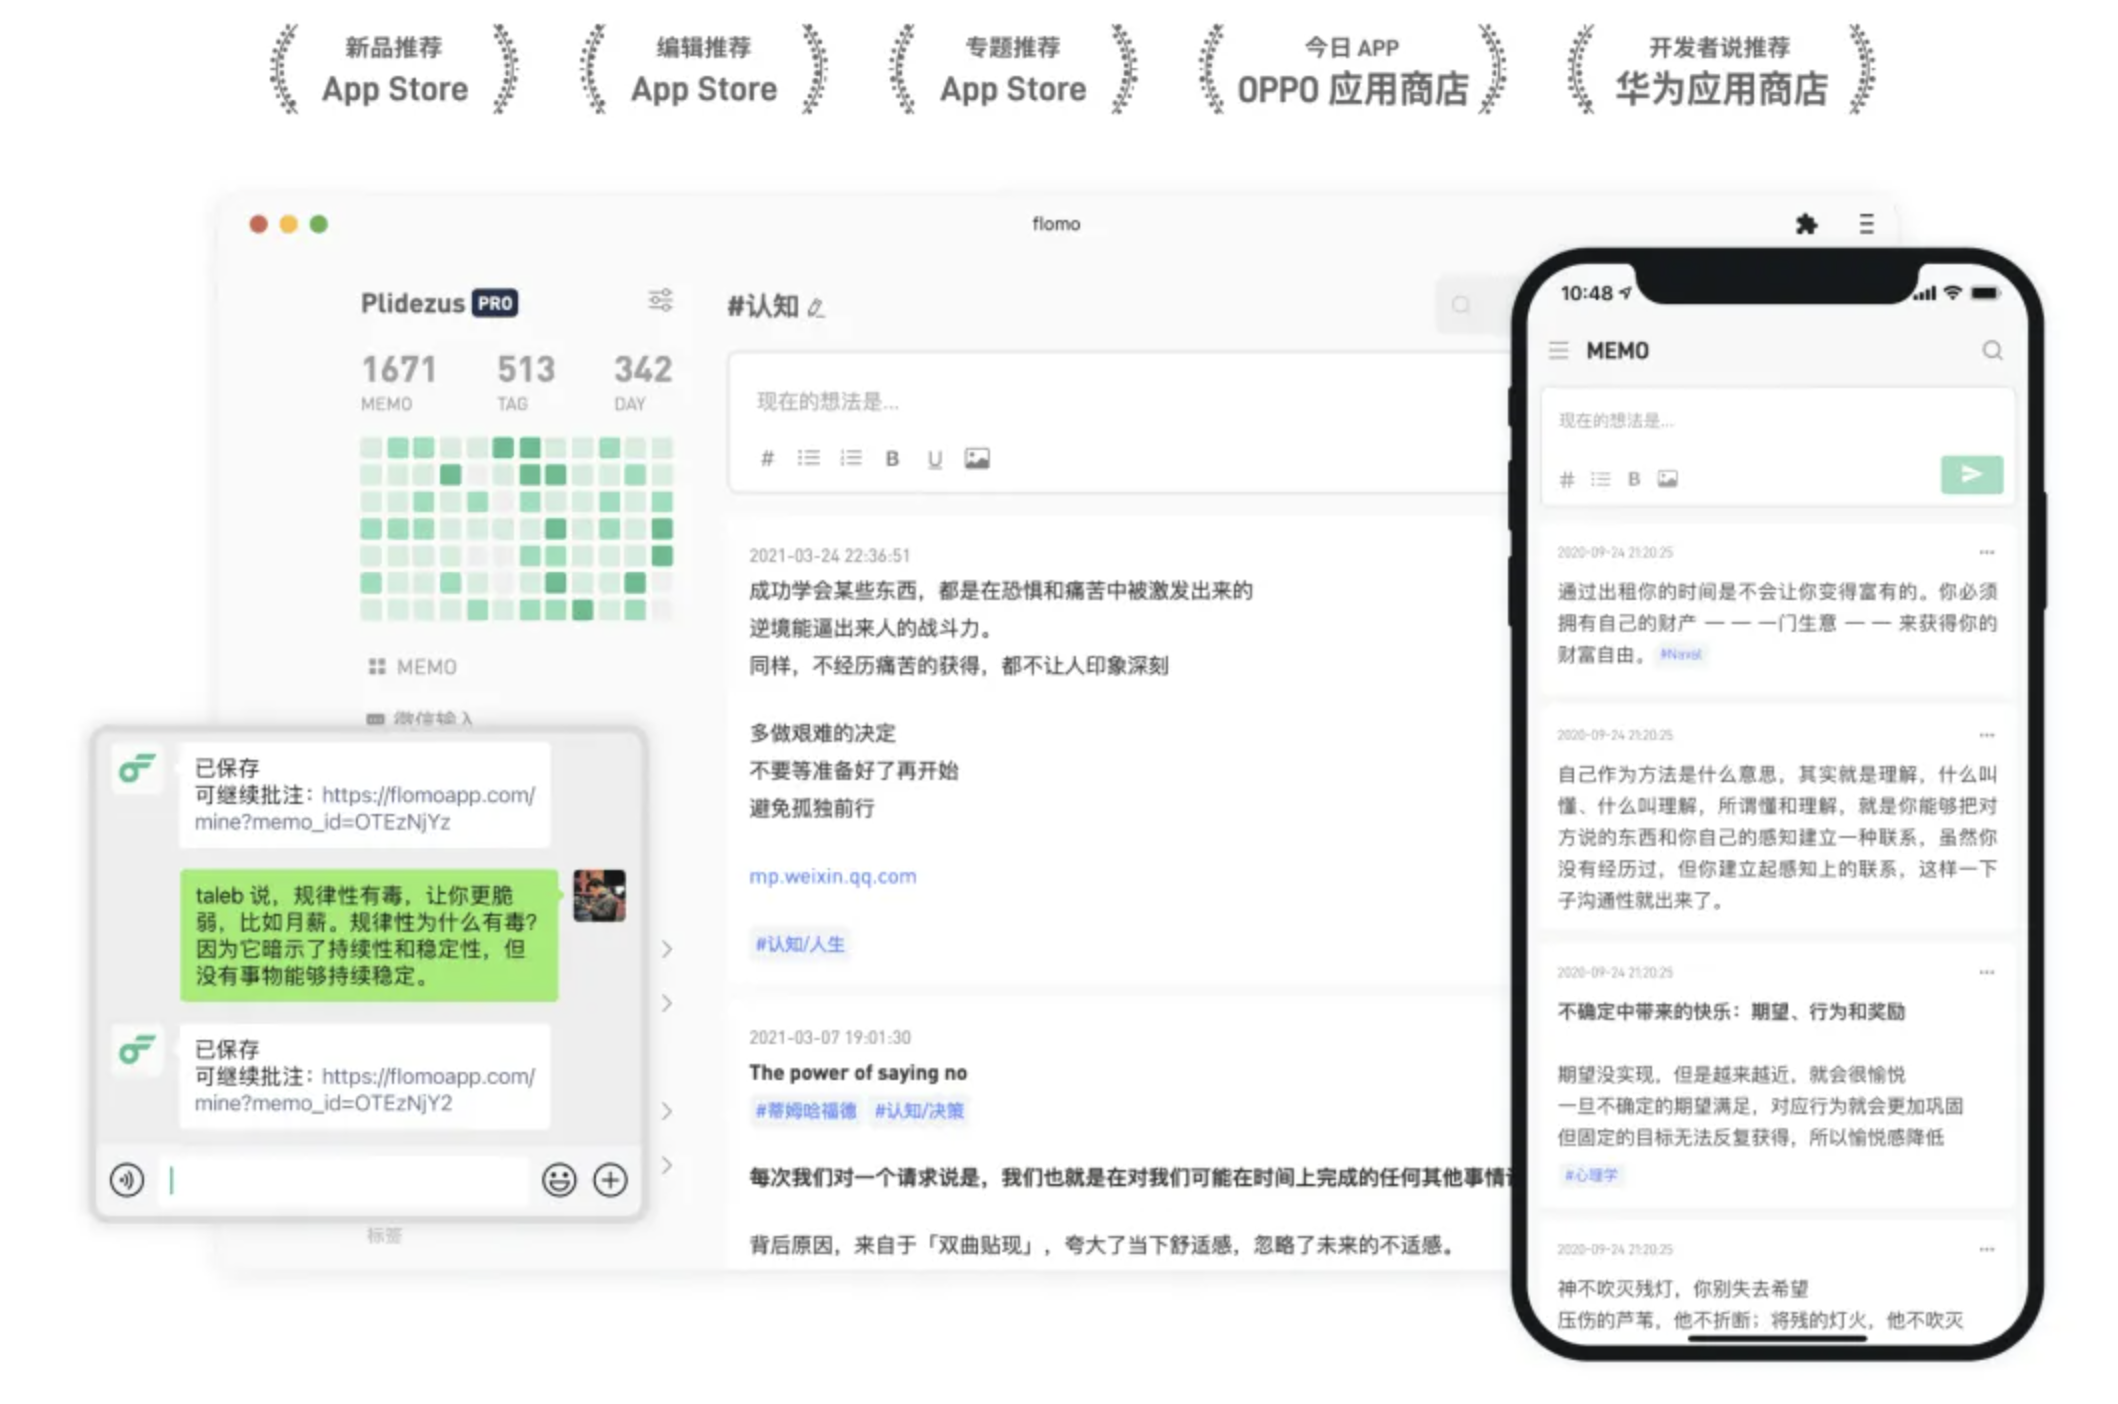Click the 2021-03-24 22:36:51 memo timestamp
This screenshot has height=1404, width=2118.
pos(830,556)
